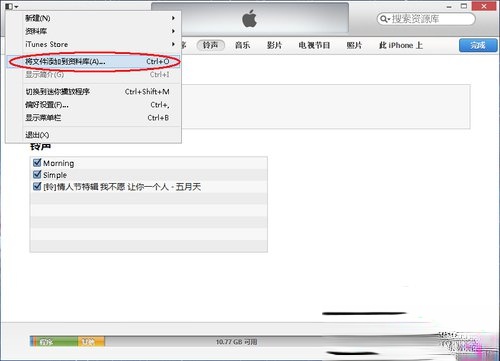
Task: Open 偏好设置(F)... from the menu
Action: [x=94, y=105]
